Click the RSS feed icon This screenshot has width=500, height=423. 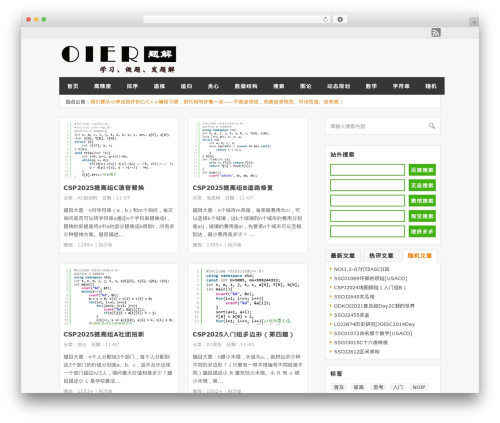[x=436, y=32]
